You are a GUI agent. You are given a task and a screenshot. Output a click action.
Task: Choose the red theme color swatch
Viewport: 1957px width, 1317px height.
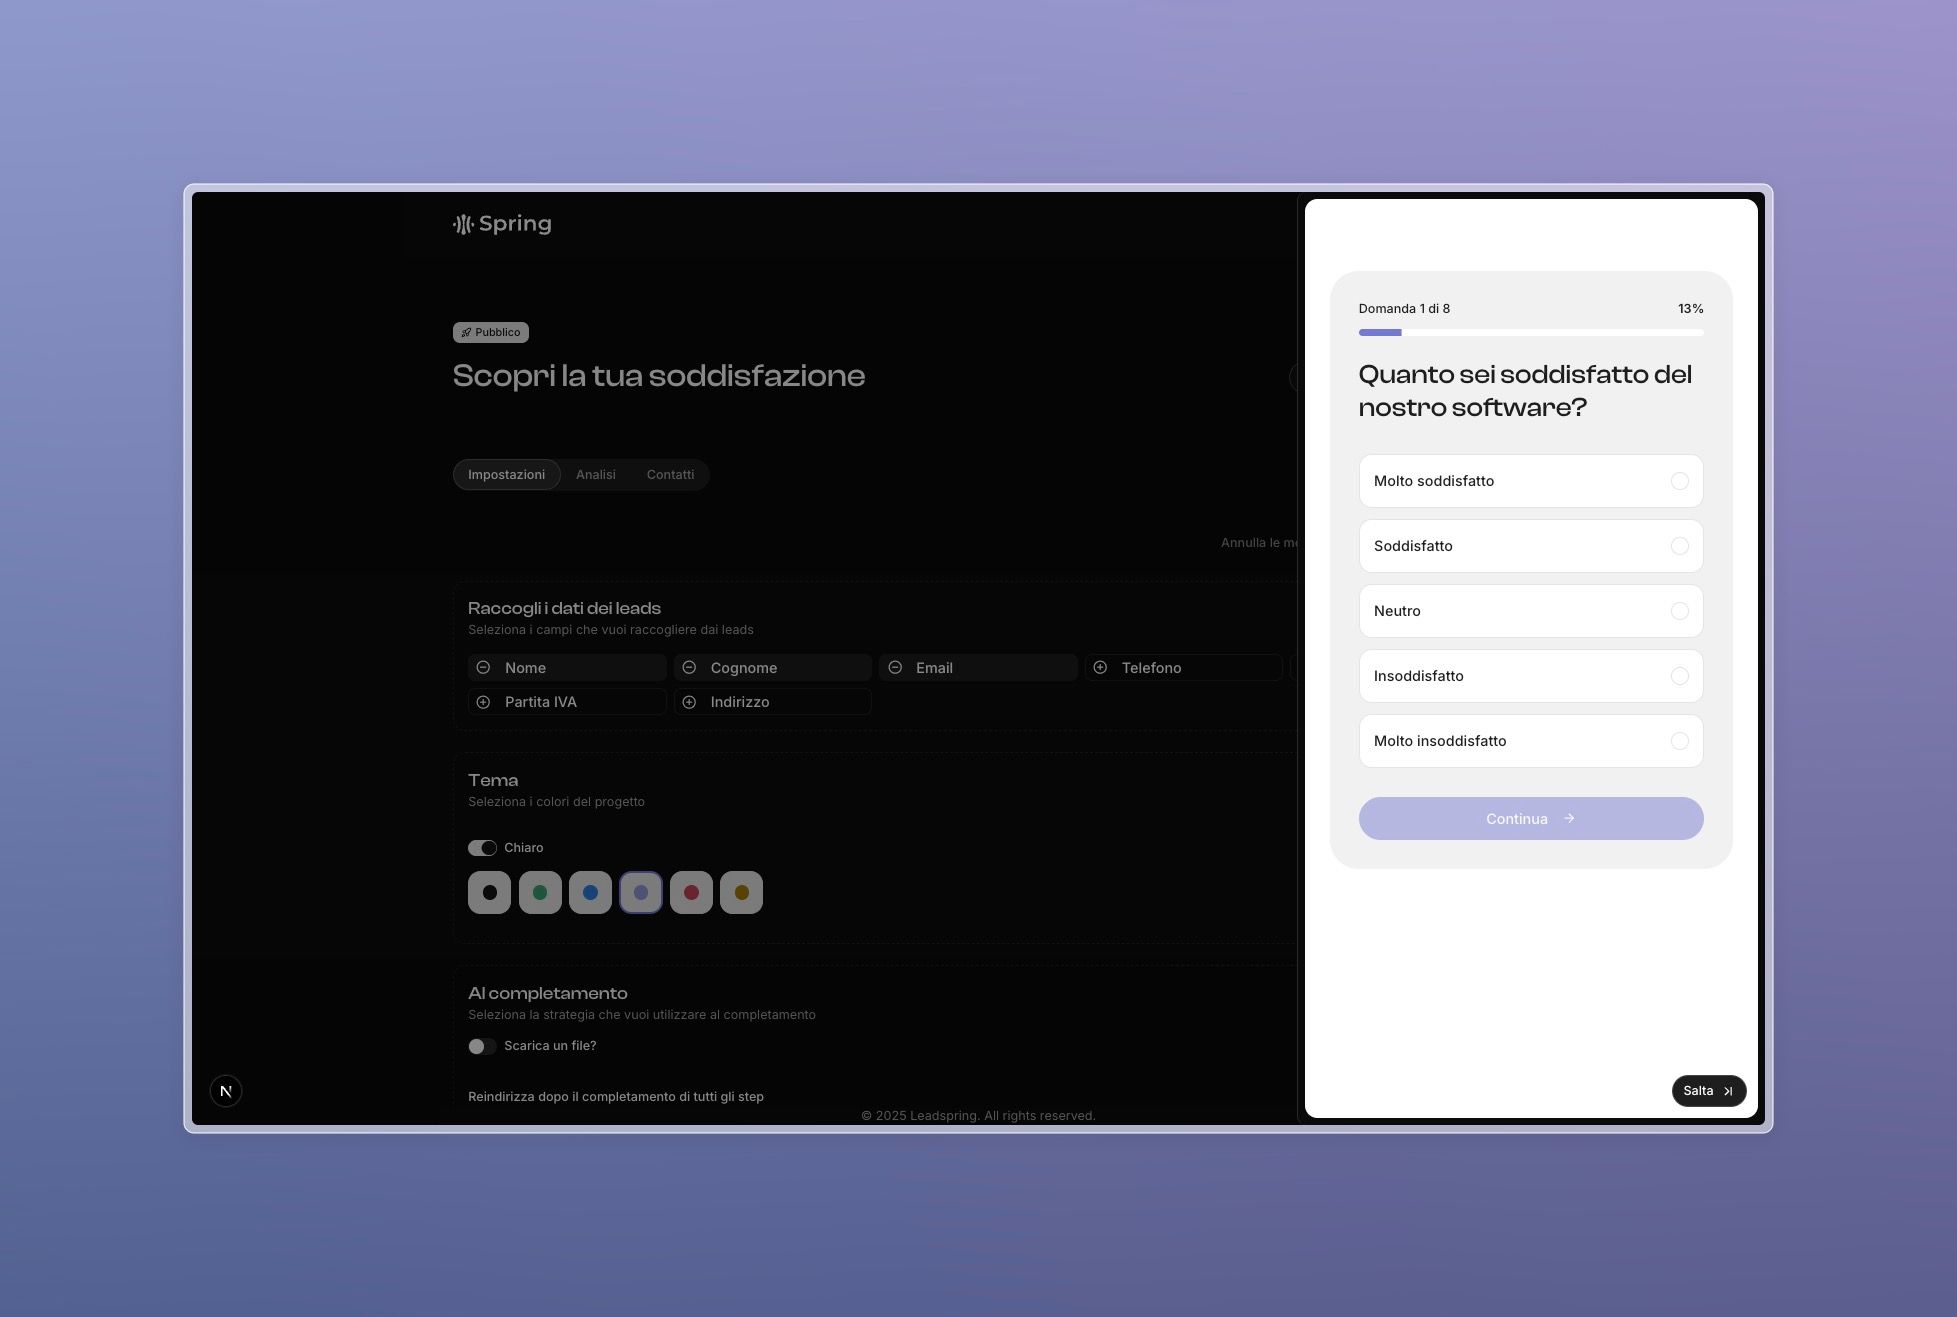point(691,893)
